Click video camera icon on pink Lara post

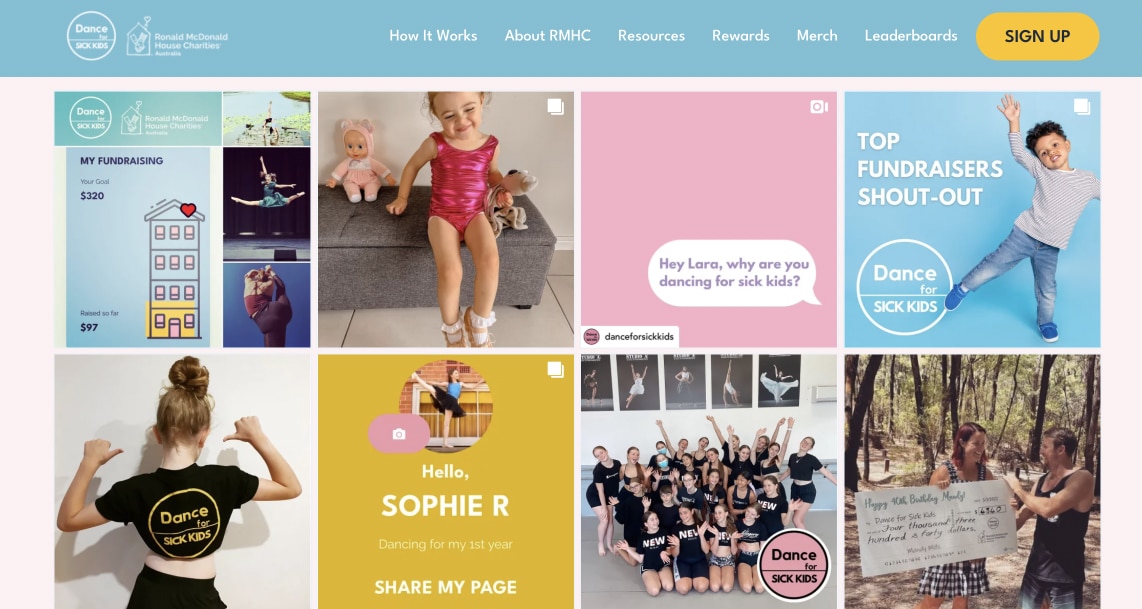coord(819,107)
